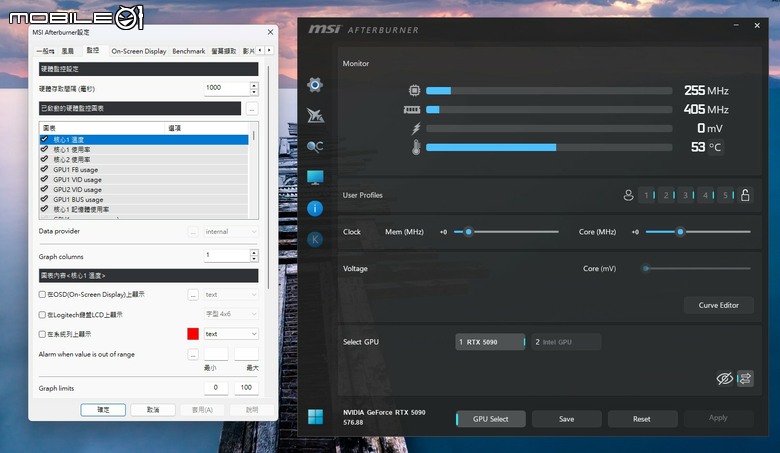This screenshot has width=780, height=453.
Task: Enable show in On-Screen Display checkbox
Action: click(42, 294)
